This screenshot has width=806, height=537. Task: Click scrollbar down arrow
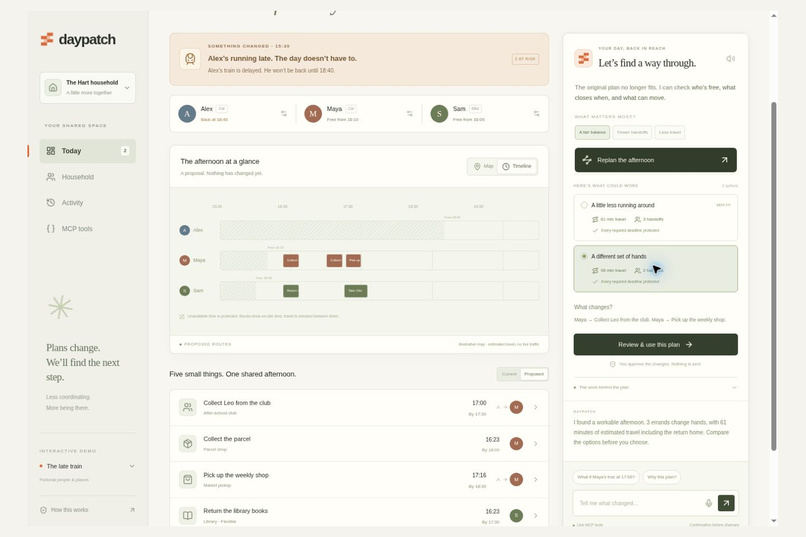tap(774, 521)
